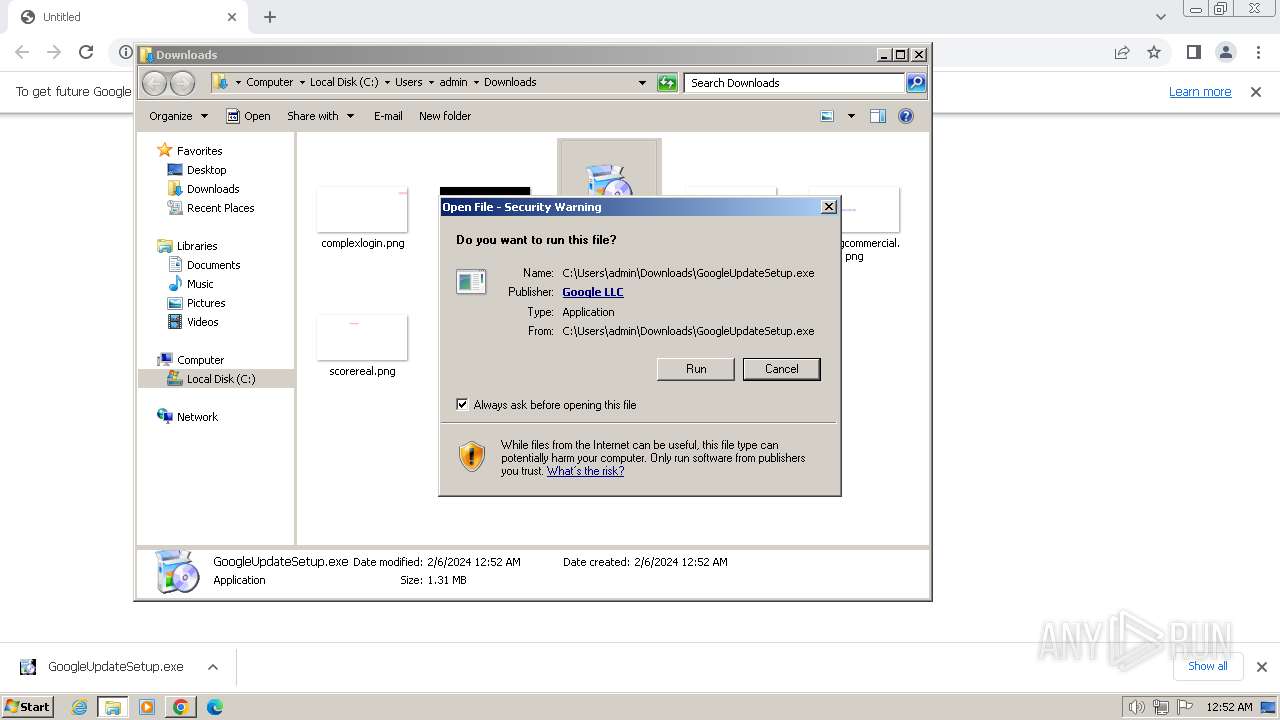Dismiss Chrome infobar with X
The width and height of the screenshot is (1280, 720).
pyautogui.click(x=1256, y=91)
